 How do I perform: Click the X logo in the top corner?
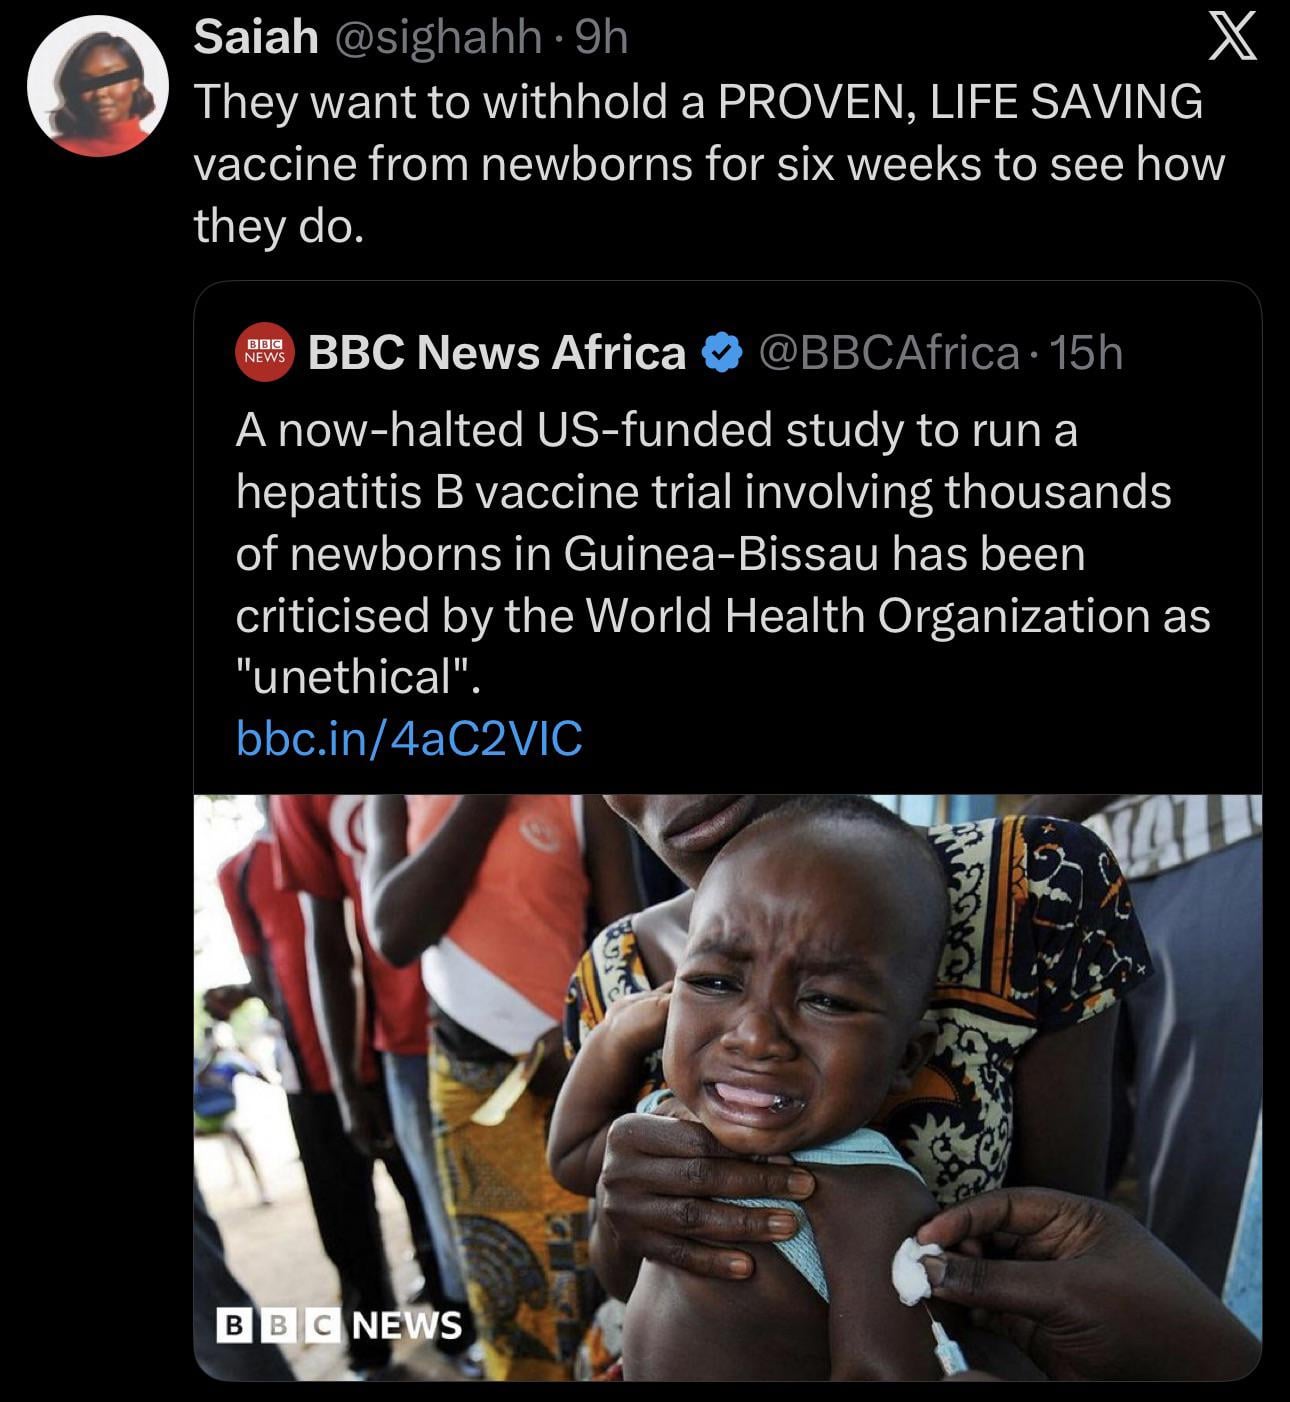coord(1231,42)
